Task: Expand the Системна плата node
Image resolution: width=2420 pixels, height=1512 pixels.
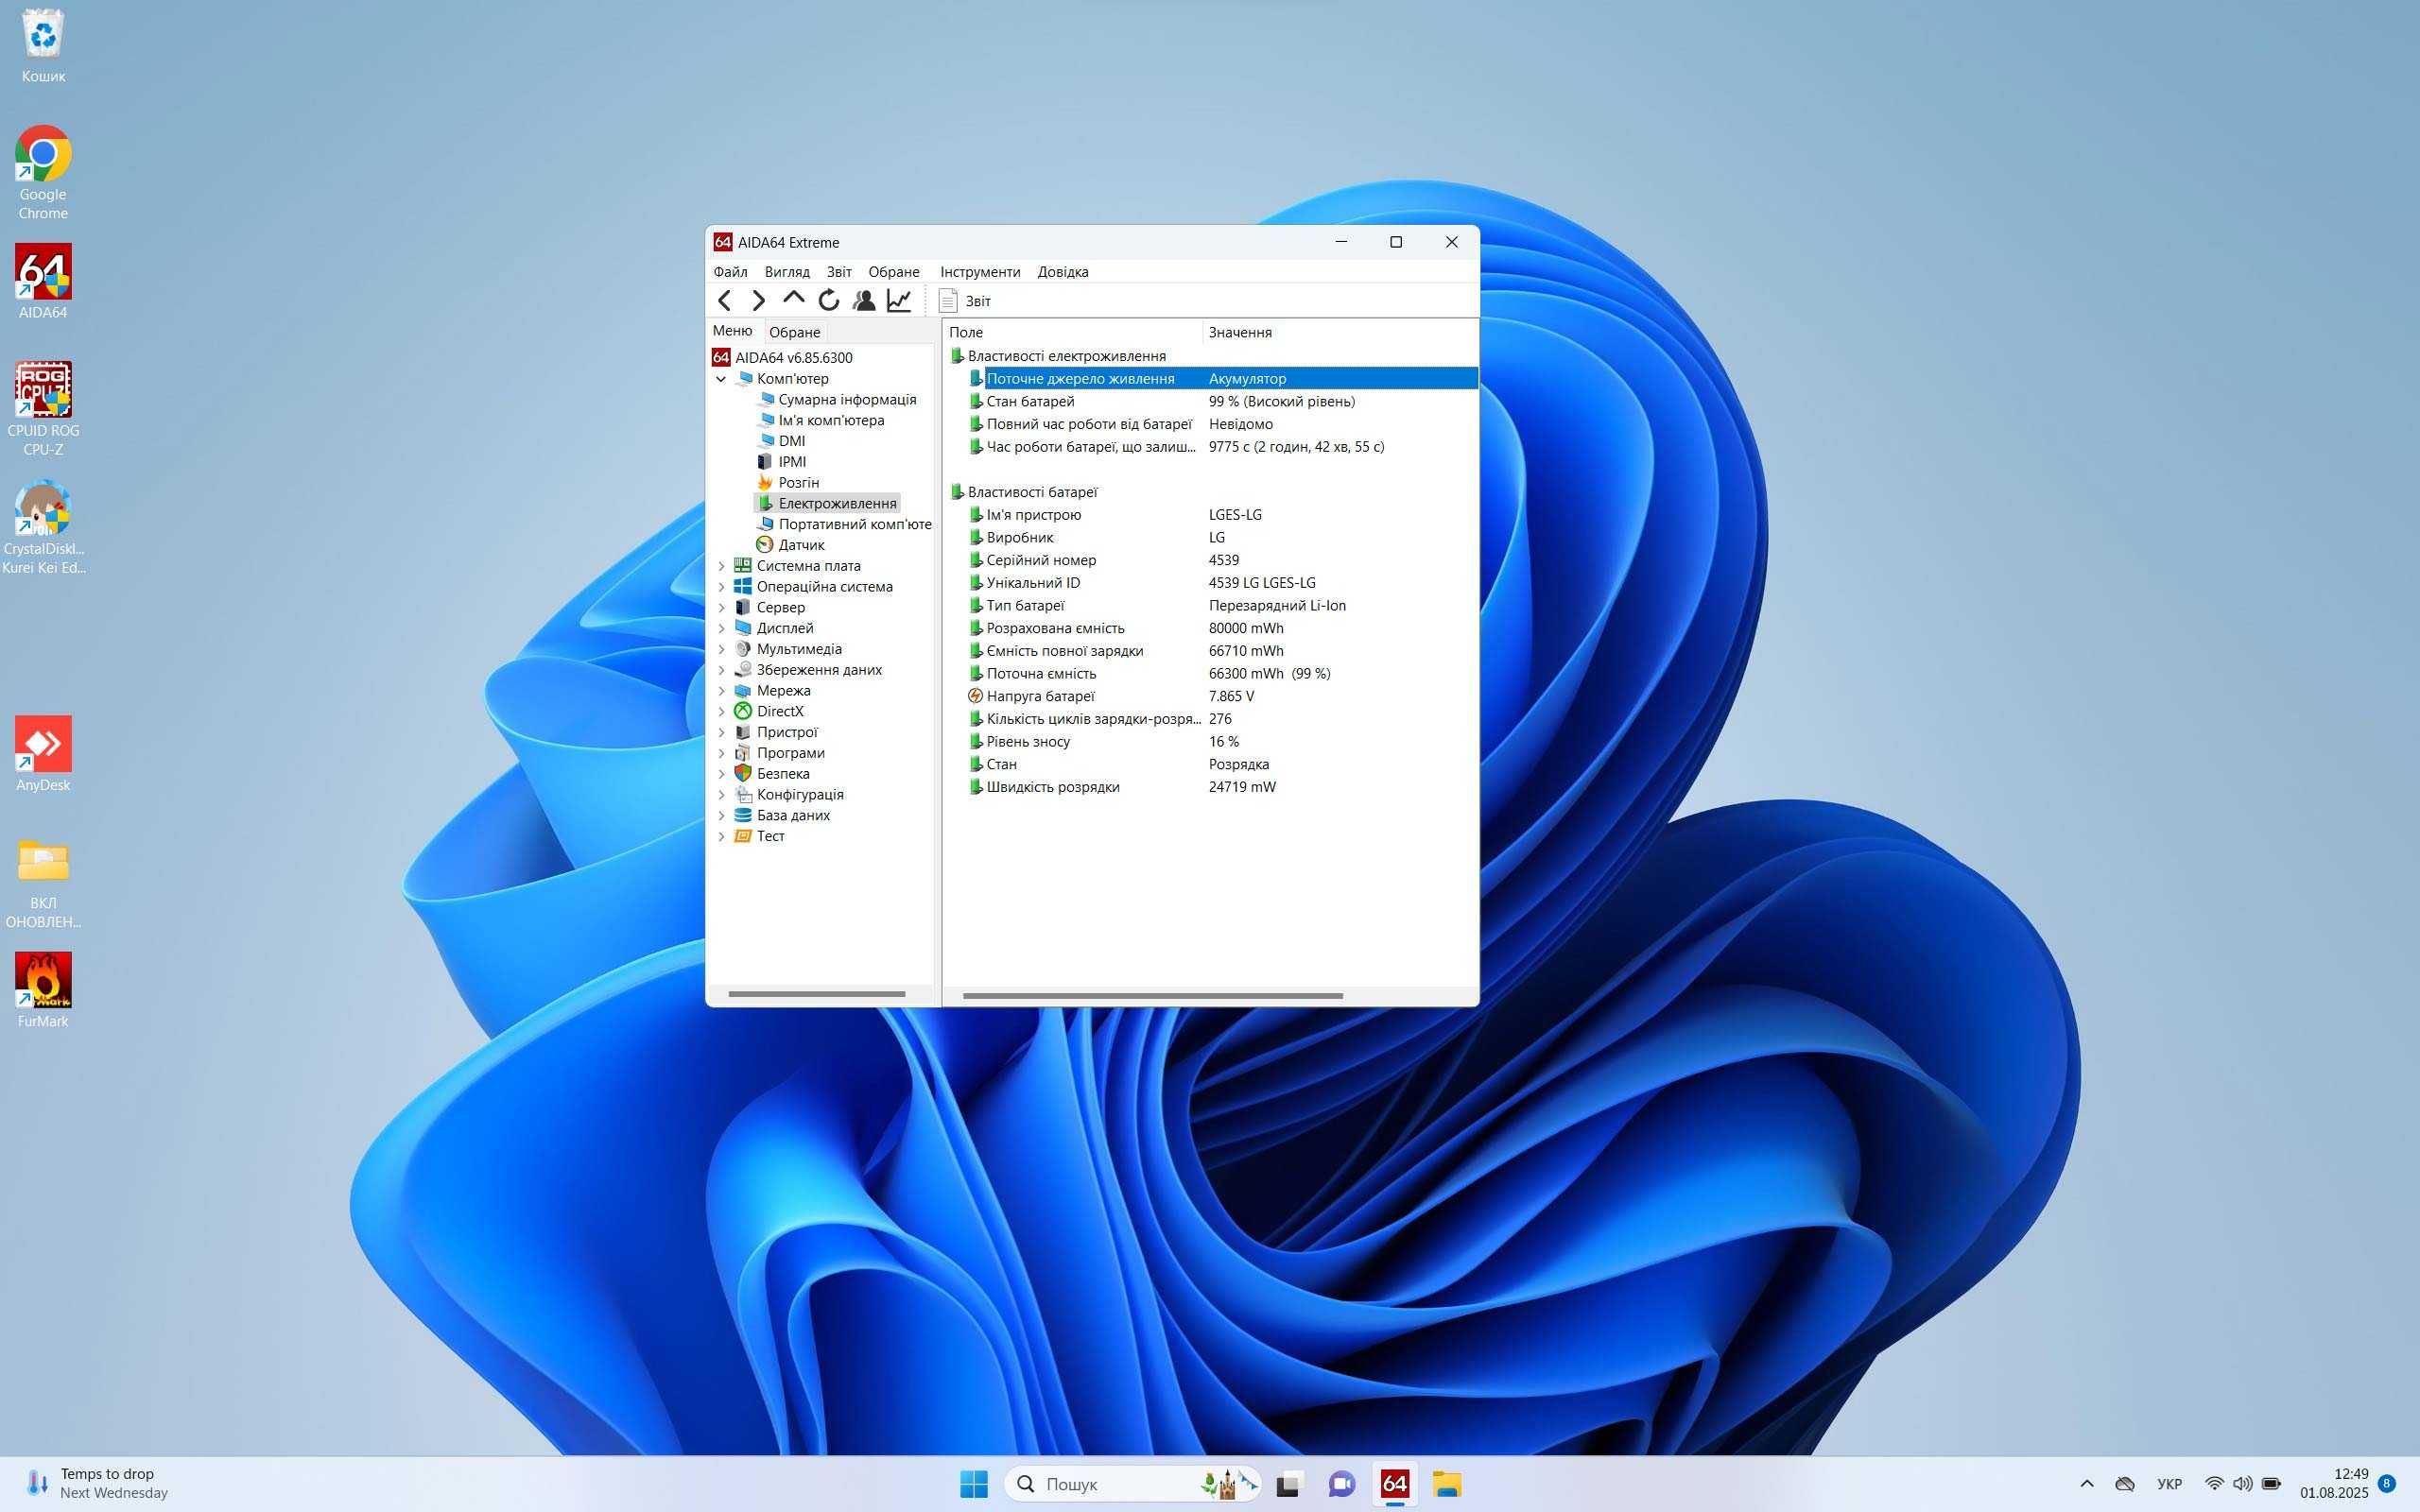Action: click(721, 566)
